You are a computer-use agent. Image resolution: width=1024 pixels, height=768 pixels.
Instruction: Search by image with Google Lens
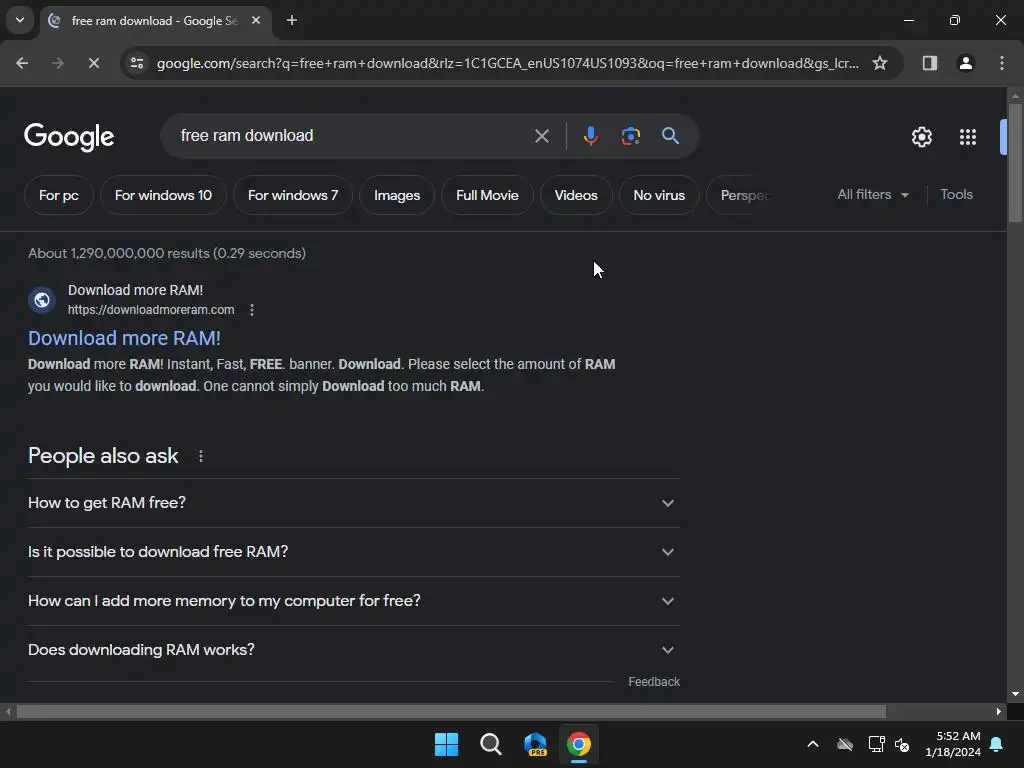[x=630, y=136]
